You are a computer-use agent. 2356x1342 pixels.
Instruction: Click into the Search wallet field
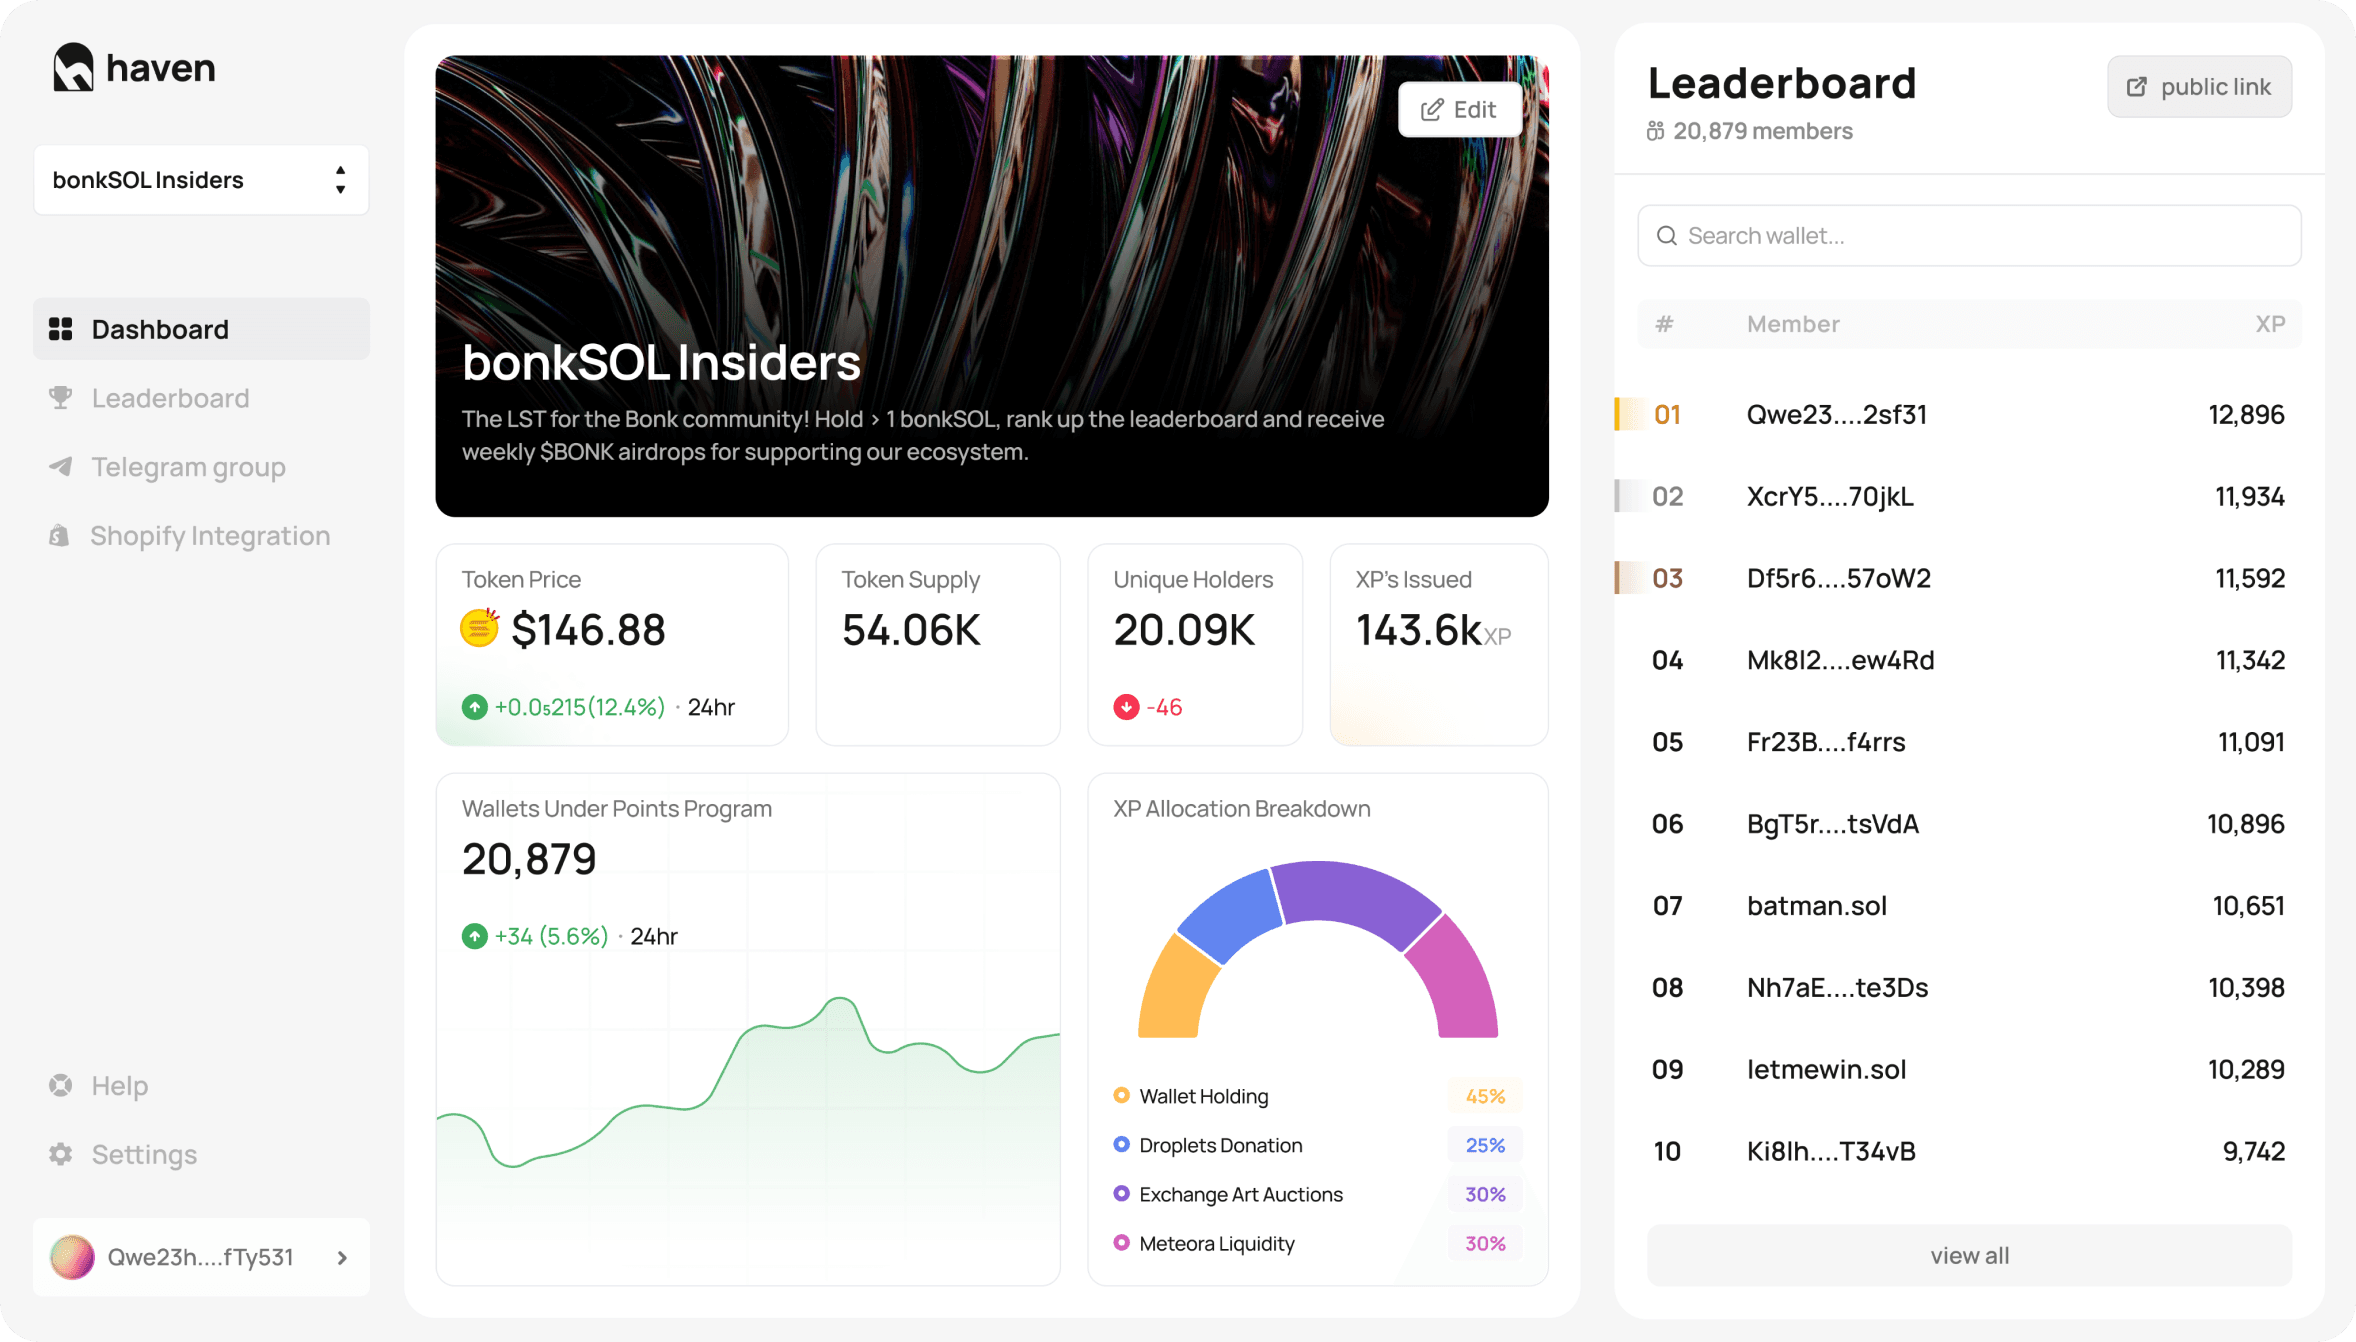1969,236
